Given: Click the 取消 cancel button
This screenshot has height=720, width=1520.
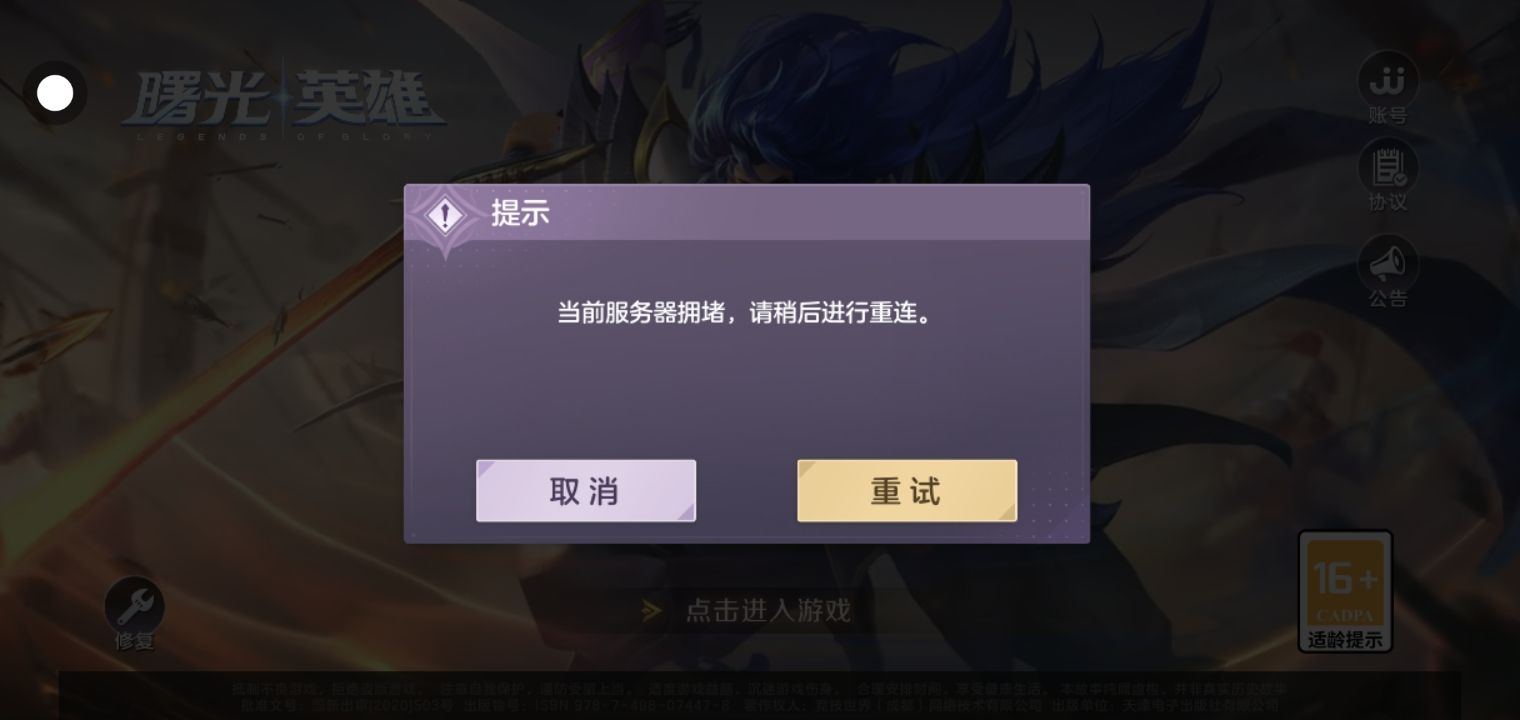Looking at the screenshot, I should coord(586,491).
